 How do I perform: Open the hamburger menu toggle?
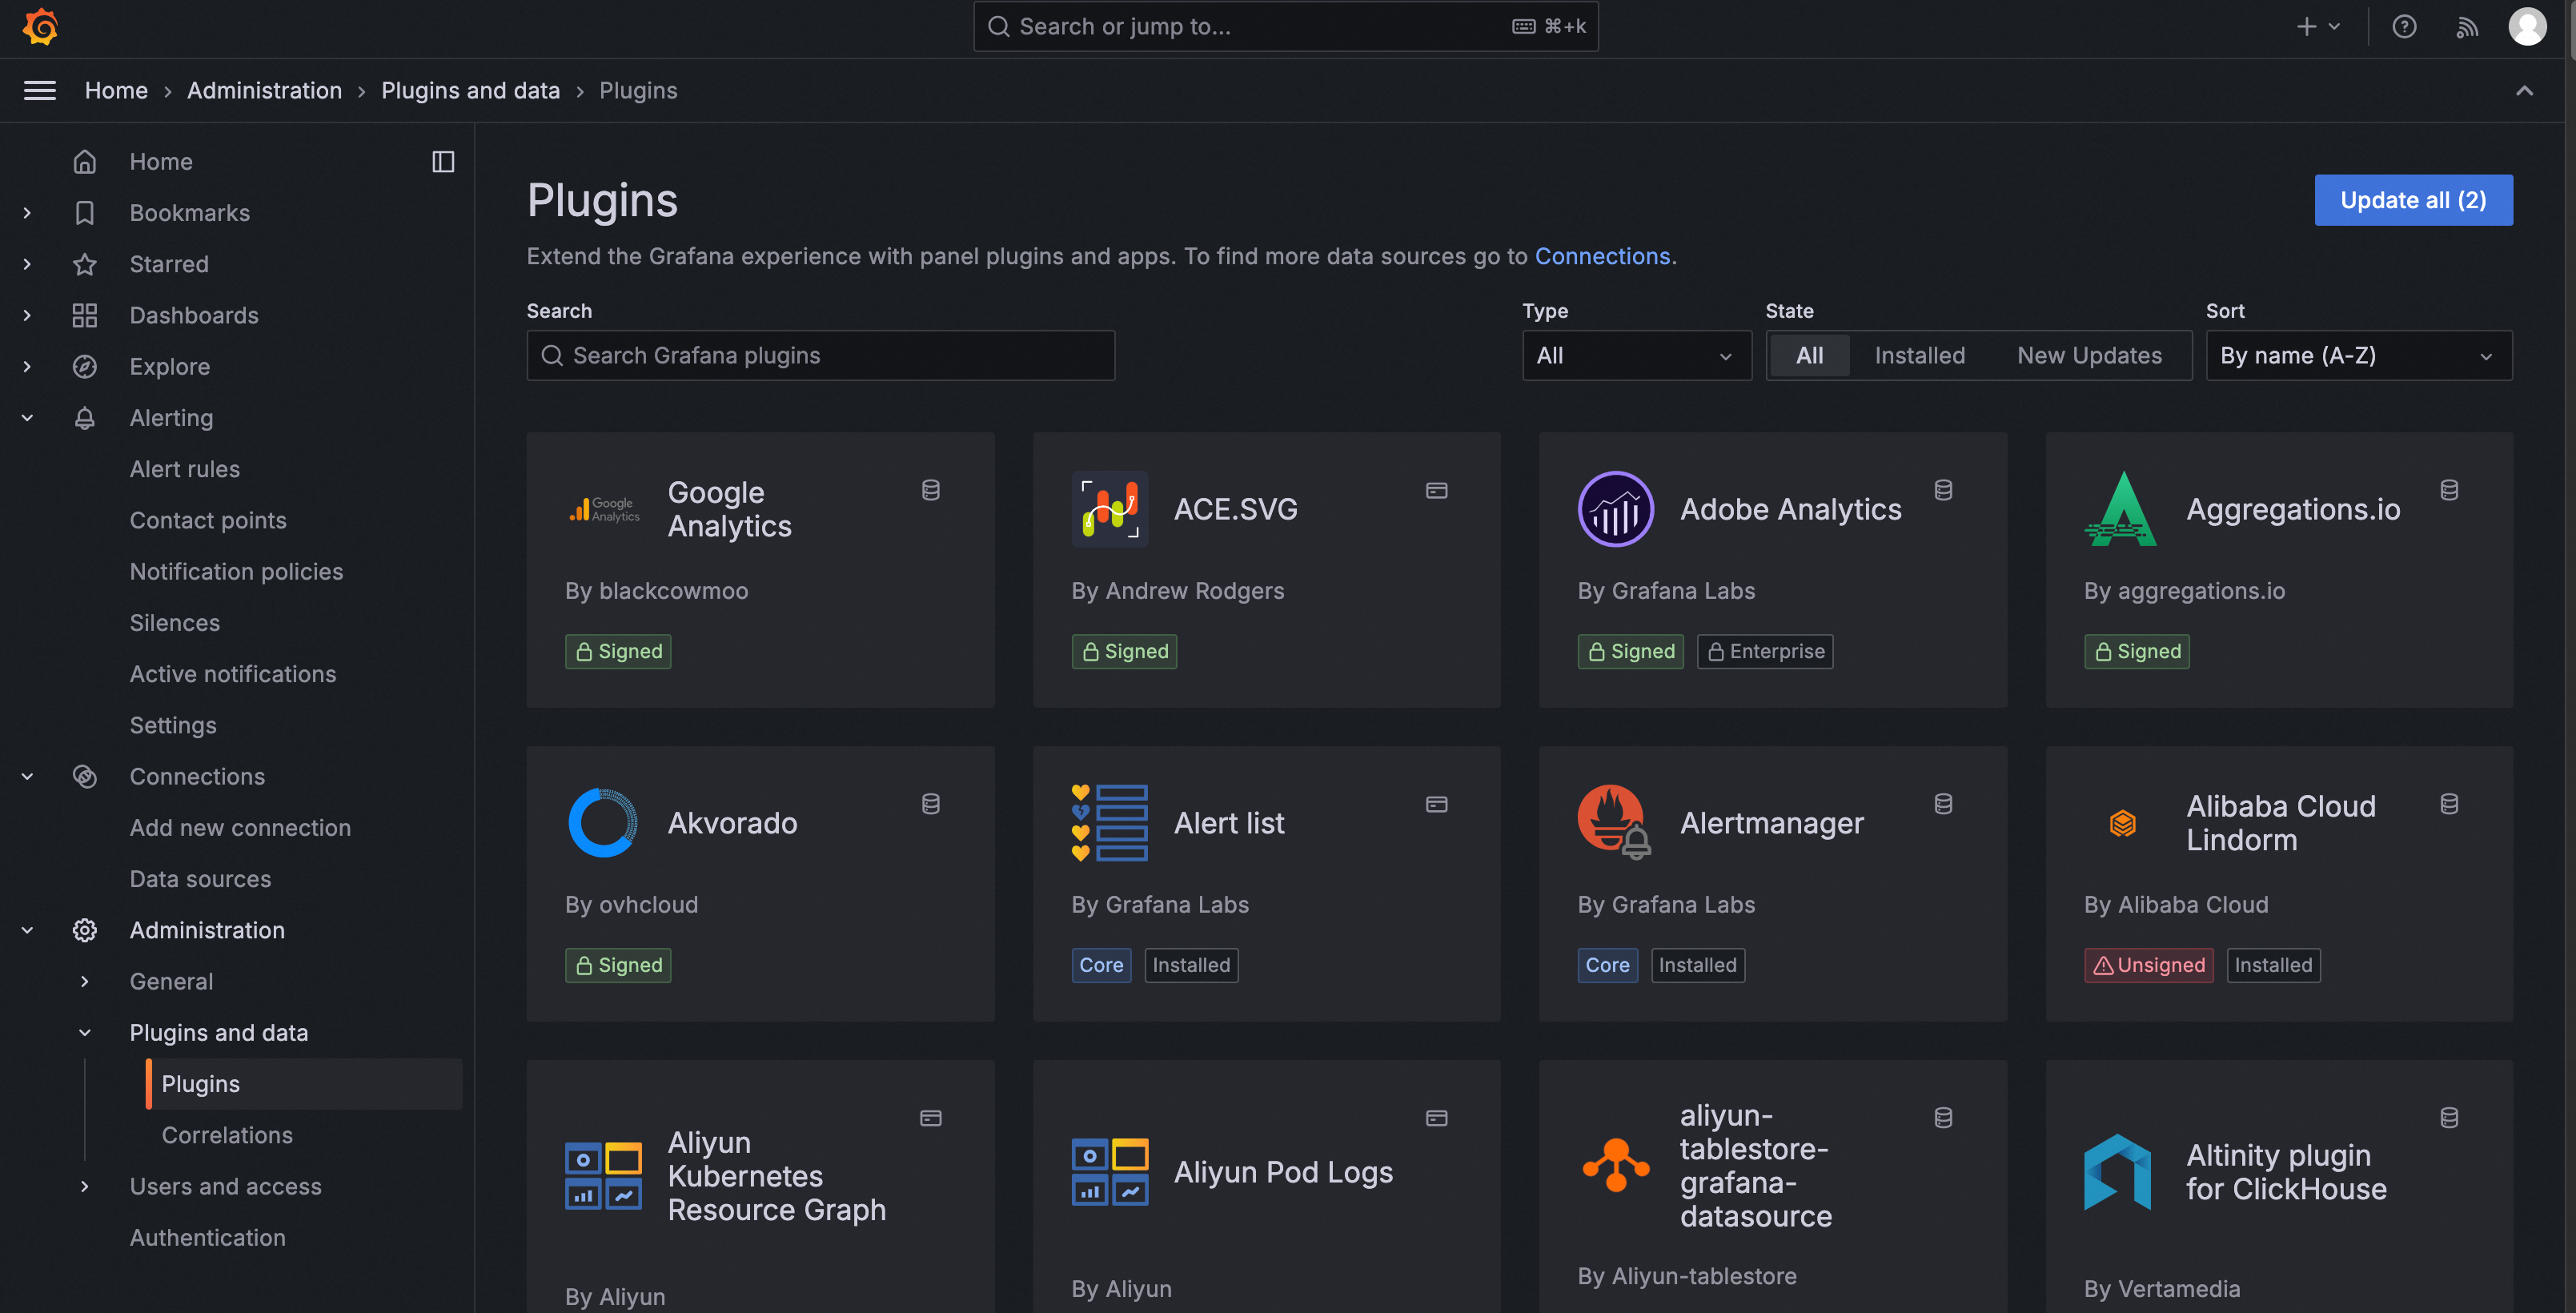point(40,91)
